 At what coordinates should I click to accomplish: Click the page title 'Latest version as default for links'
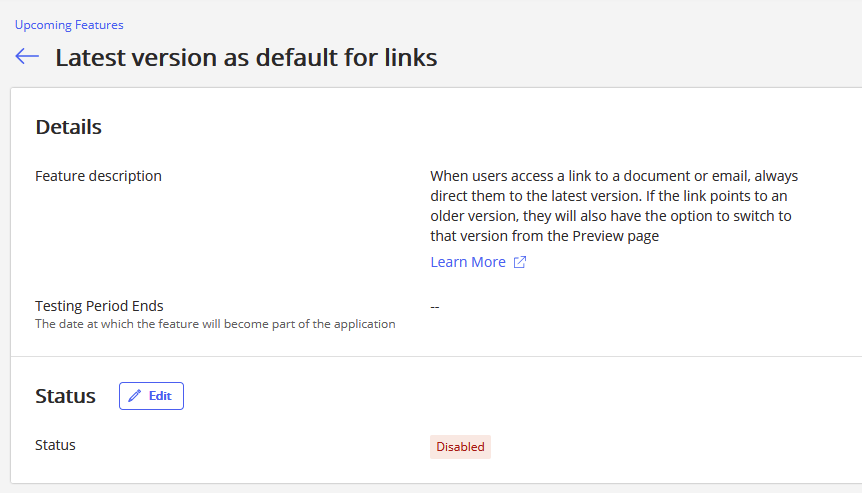point(246,57)
